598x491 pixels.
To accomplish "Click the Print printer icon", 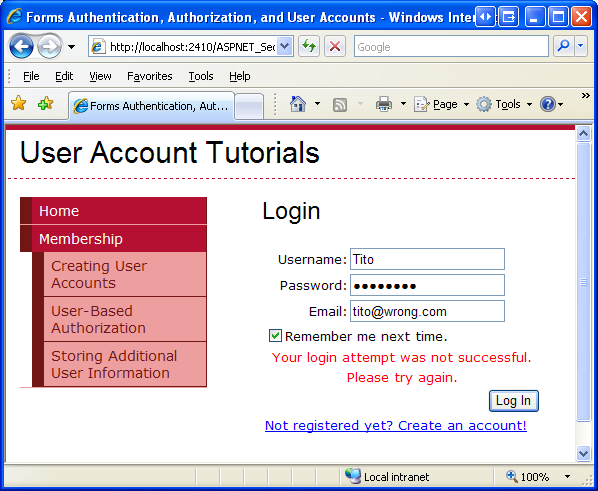I will click(384, 104).
